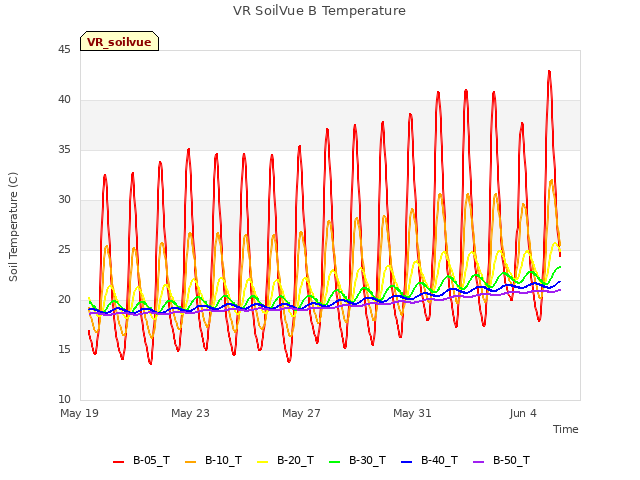Click the yellow B-20_T legend swatch

click(263, 462)
